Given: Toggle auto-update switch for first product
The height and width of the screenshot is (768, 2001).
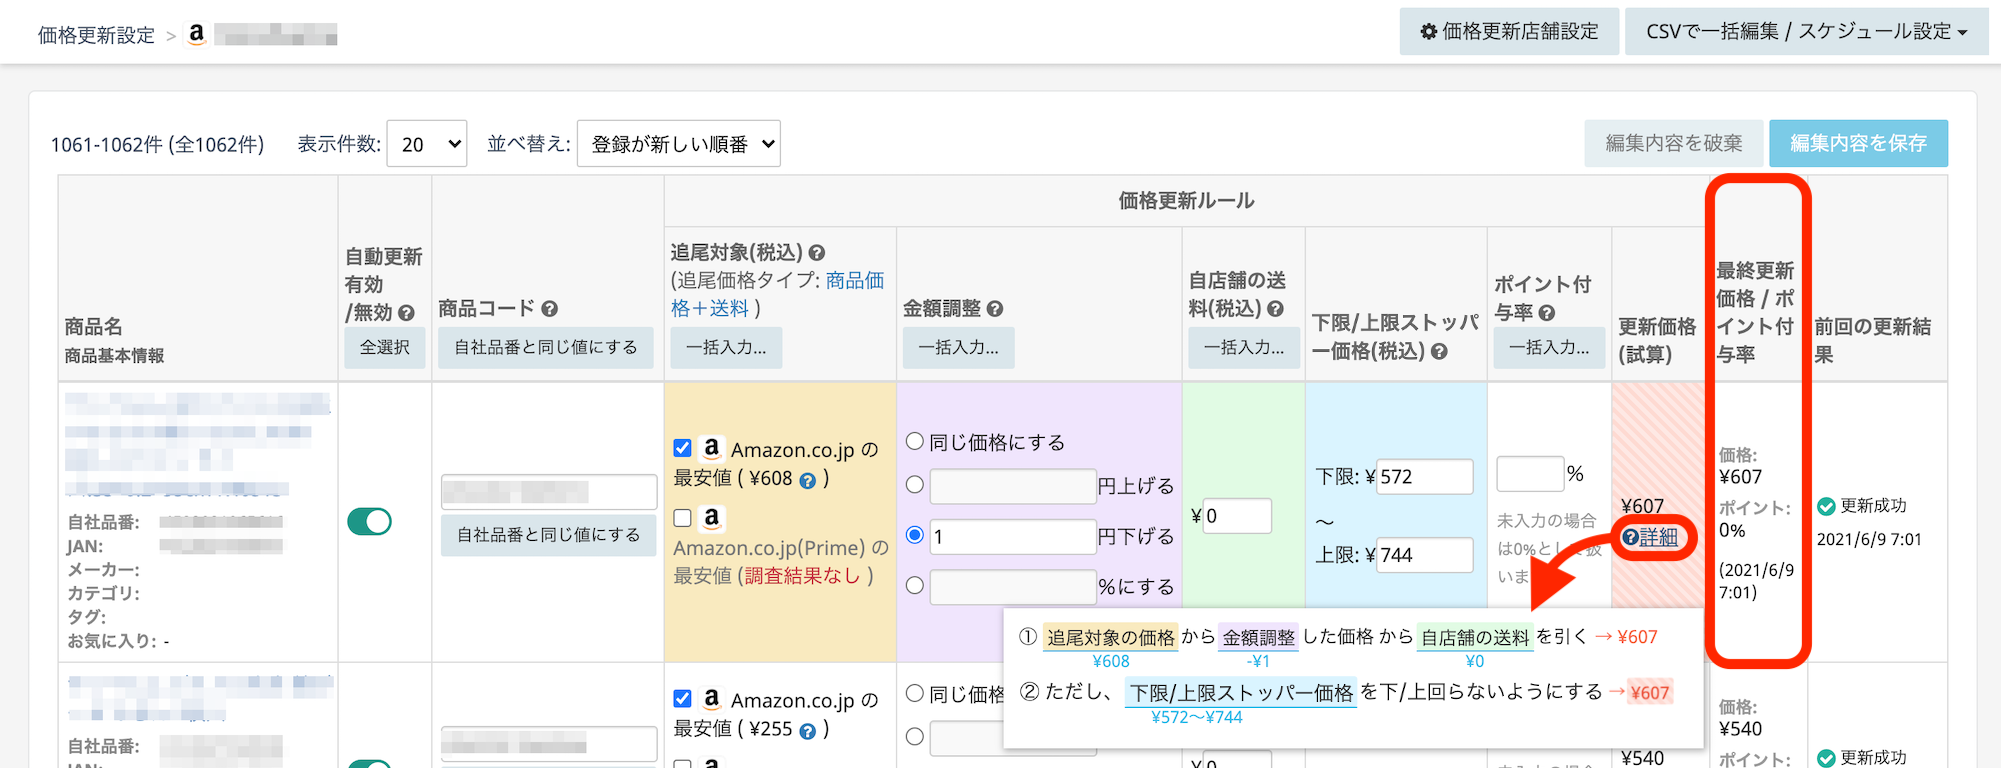Looking at the screenshot, I should (x=369, y=521).
